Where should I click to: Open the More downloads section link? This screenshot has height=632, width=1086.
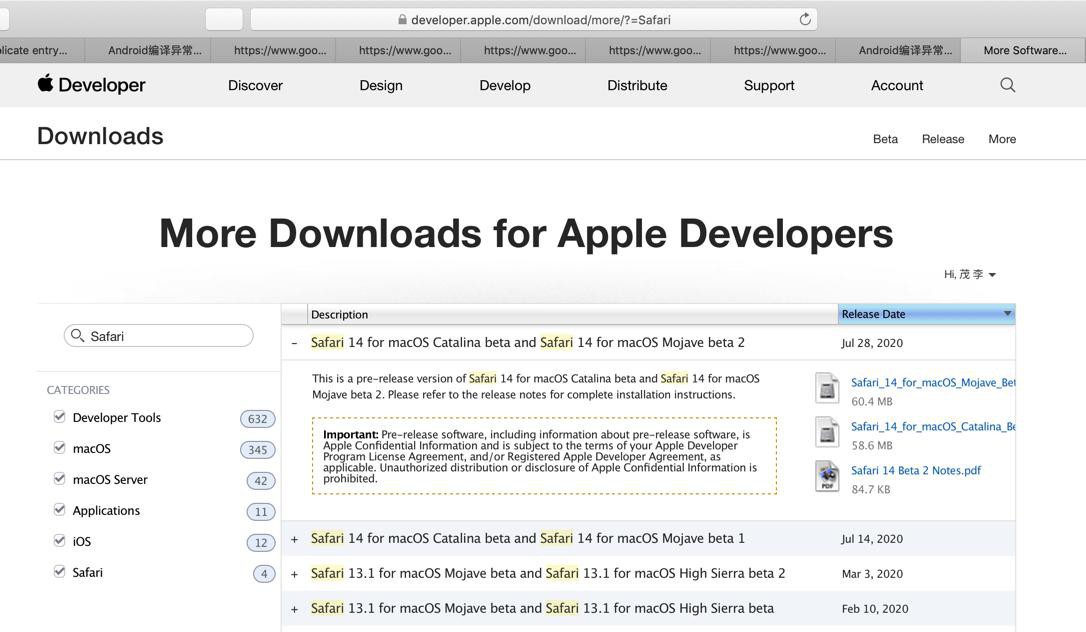1002,139
